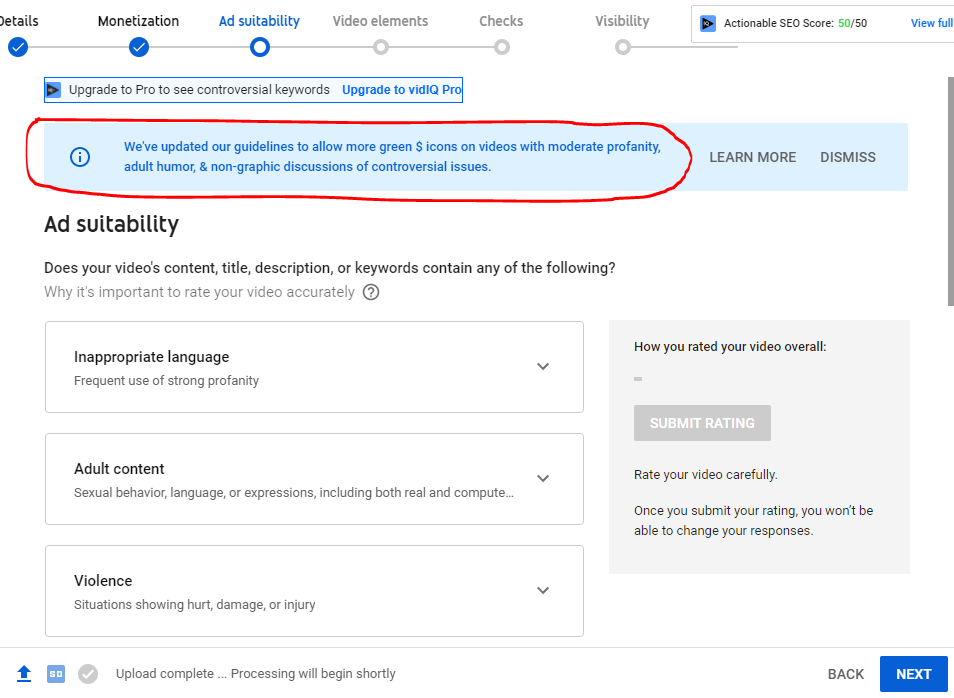954x698 pixels.
Task: Click the Actionable SEO Score 50/50 value
Action: click(x=852, y=24)
